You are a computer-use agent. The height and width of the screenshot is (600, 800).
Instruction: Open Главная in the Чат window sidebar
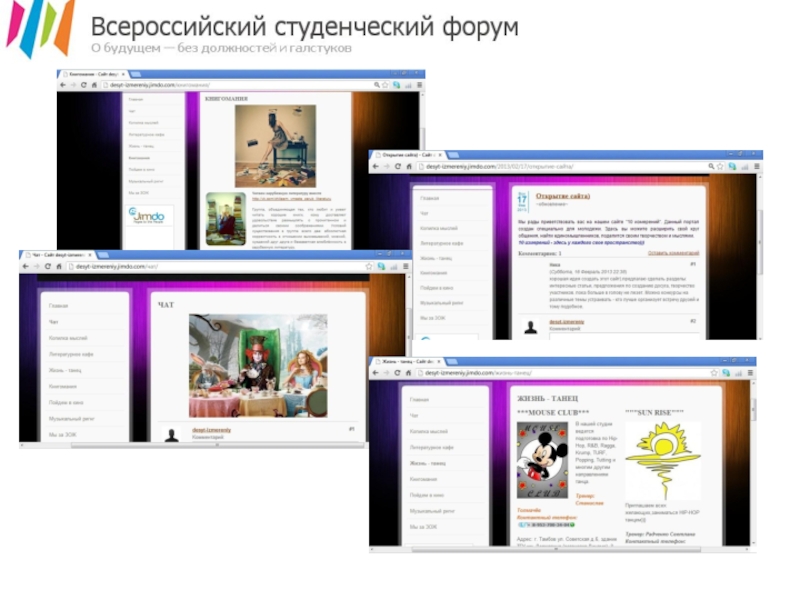pos(59,306)
